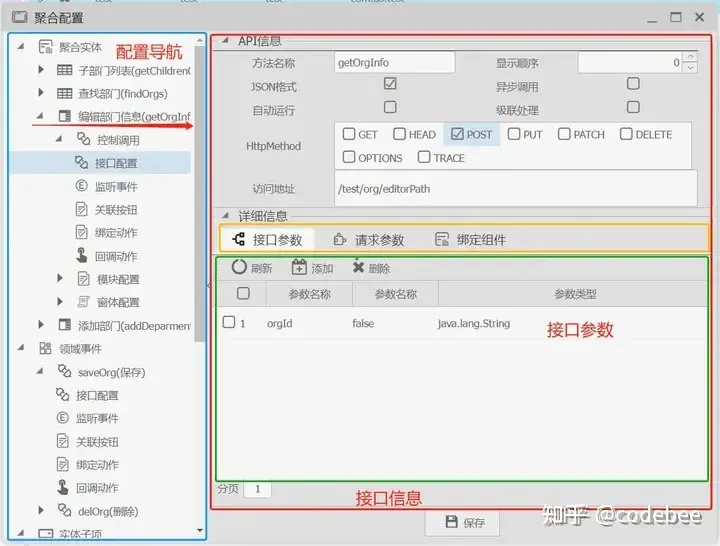The image size is (720, 546).
Task: Click the hand icon of 回调动作 under 控制调用
Action: 81,255
